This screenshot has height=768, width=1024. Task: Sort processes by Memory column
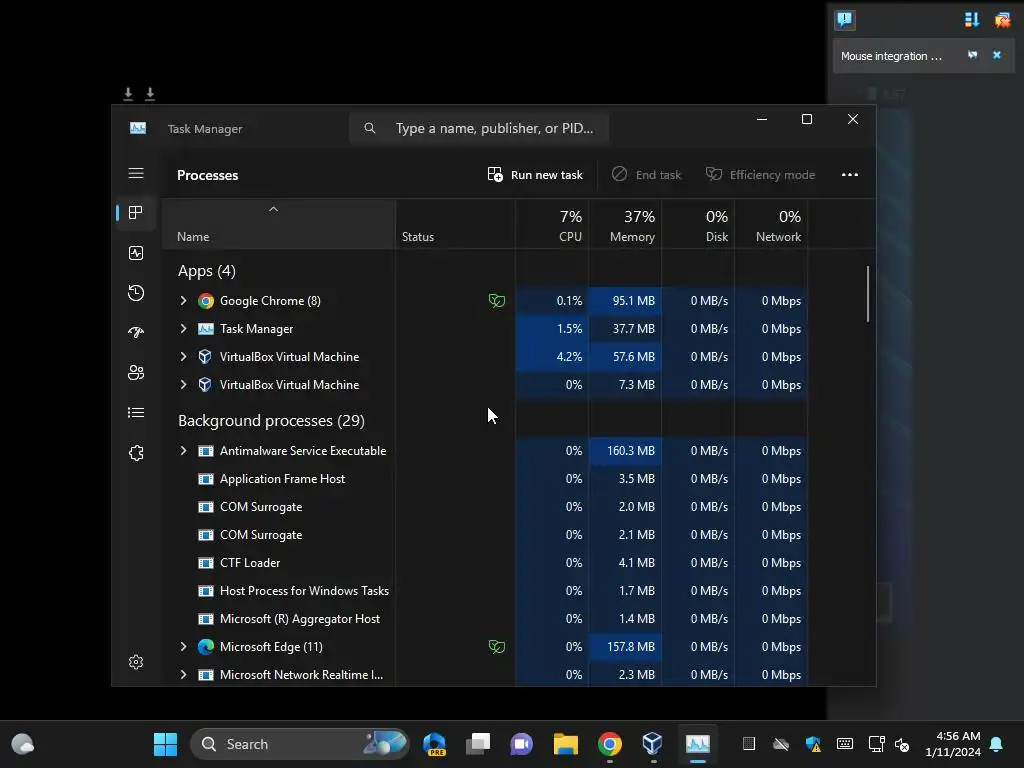[x=625, y=225]
